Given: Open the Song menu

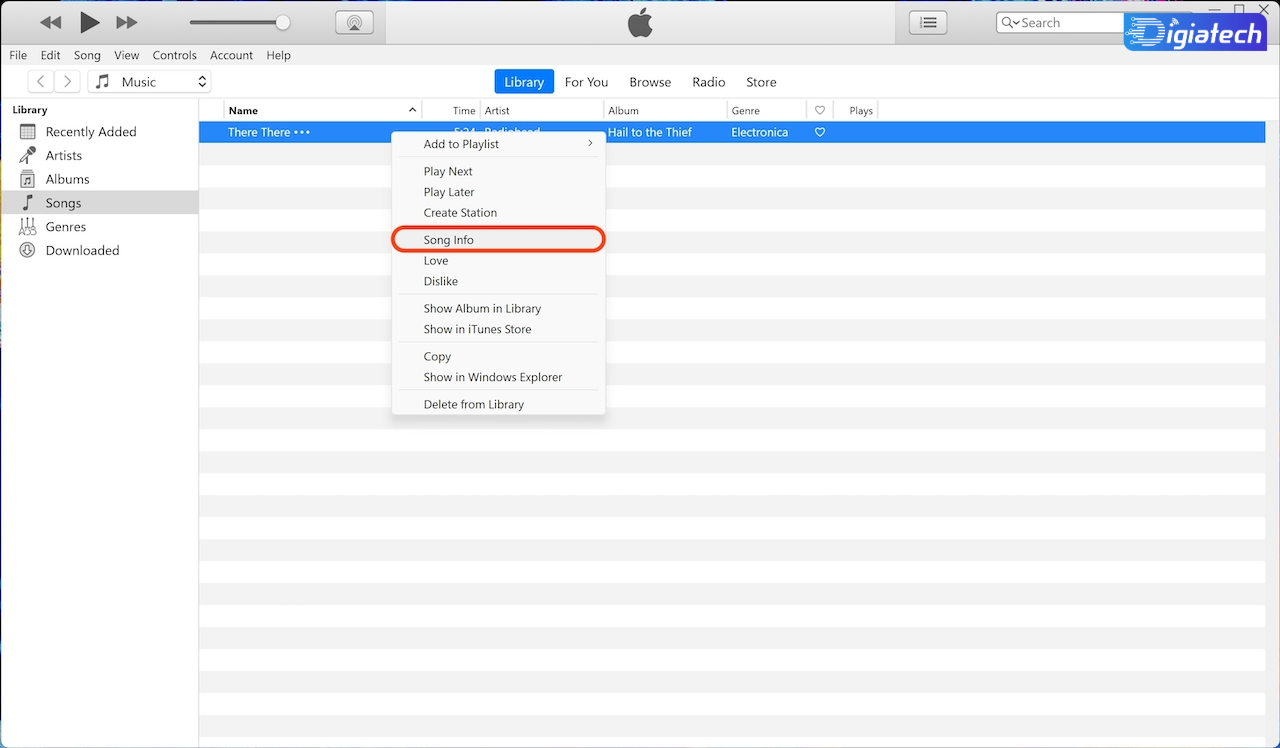Looking at the screenshot, I should (87, 55).
